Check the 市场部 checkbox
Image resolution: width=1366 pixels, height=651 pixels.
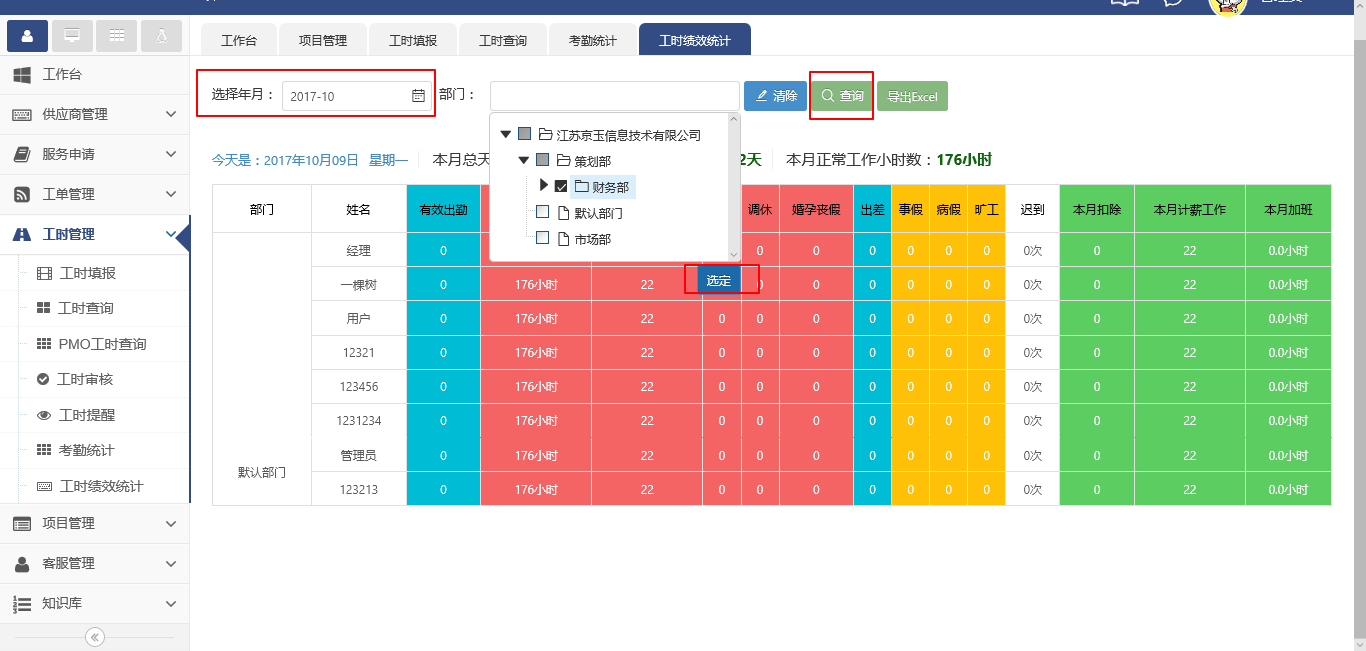tap(545, 239)
